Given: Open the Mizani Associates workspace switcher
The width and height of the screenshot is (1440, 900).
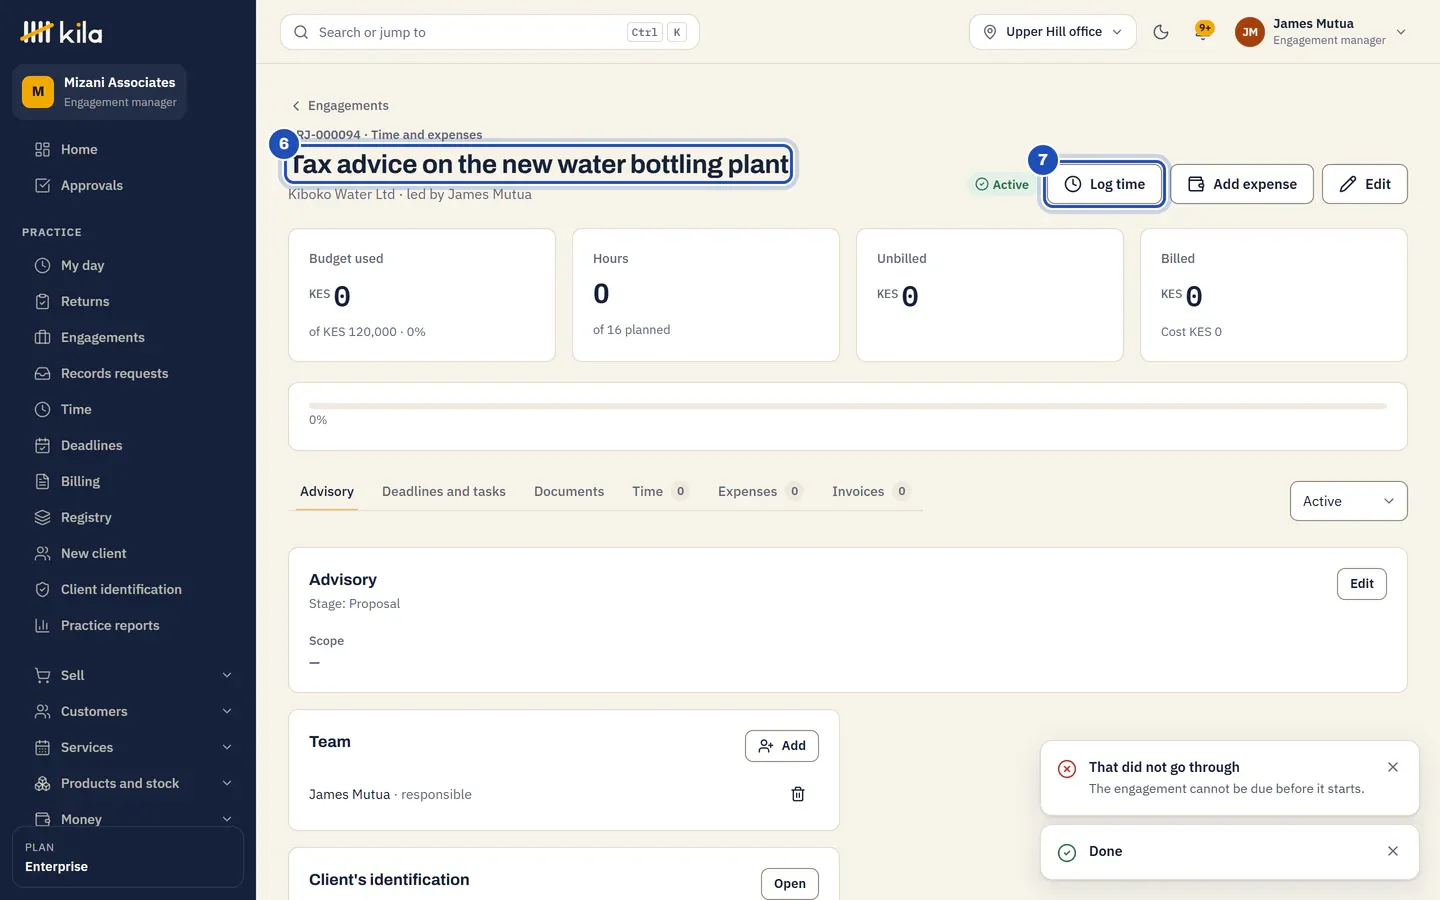Looking at the screenshot, I should [99, 92].
